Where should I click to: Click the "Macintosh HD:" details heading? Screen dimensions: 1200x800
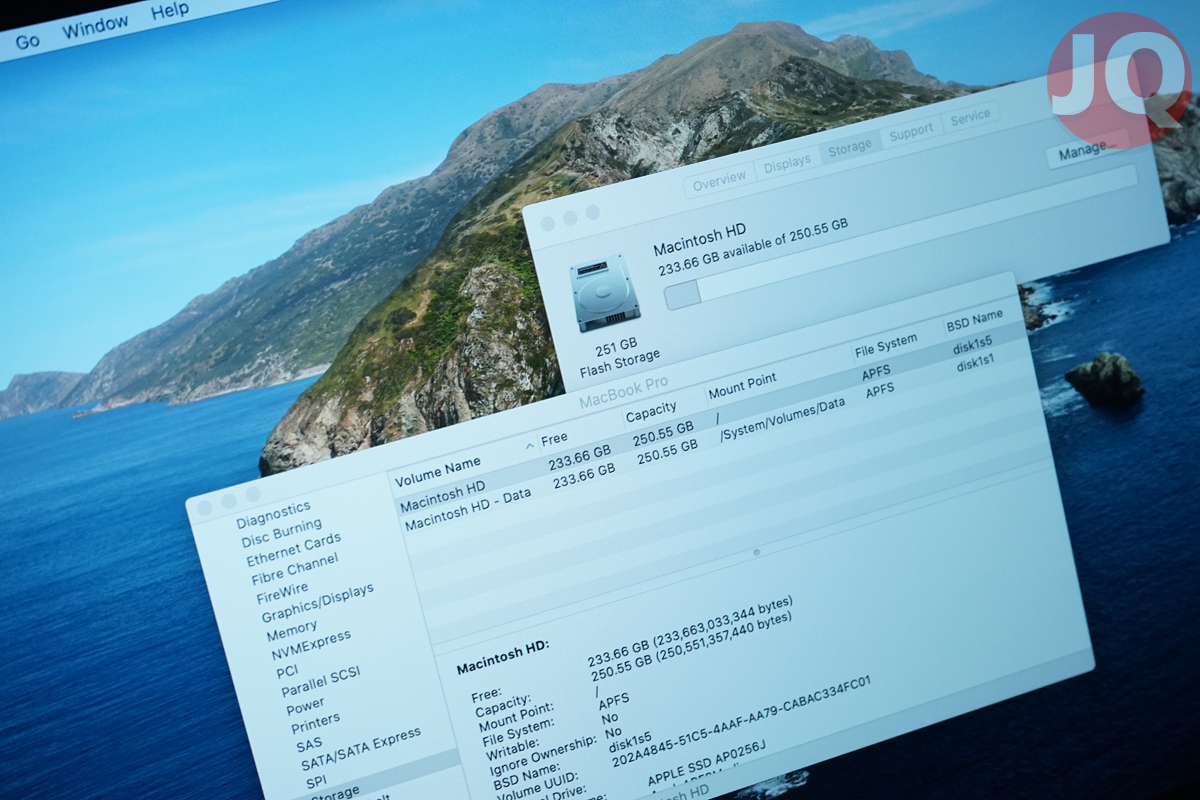(x=503, y=659)
